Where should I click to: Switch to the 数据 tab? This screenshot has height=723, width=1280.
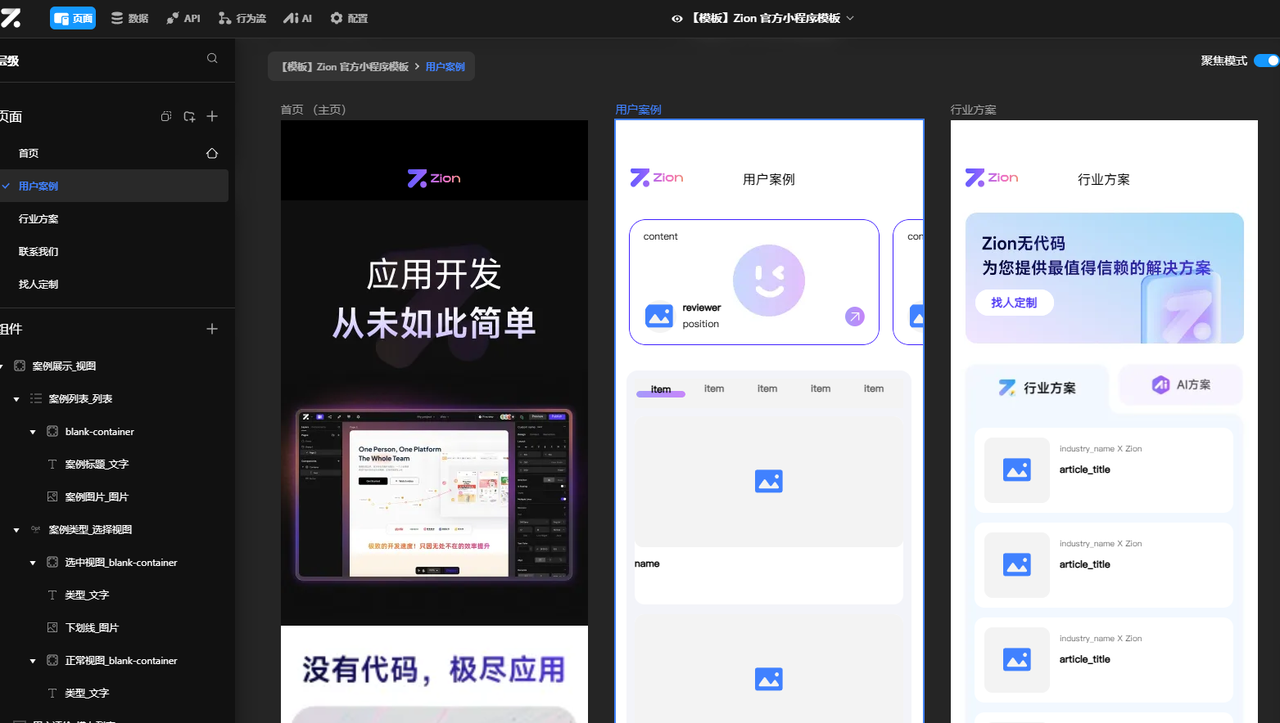[129, 17]
